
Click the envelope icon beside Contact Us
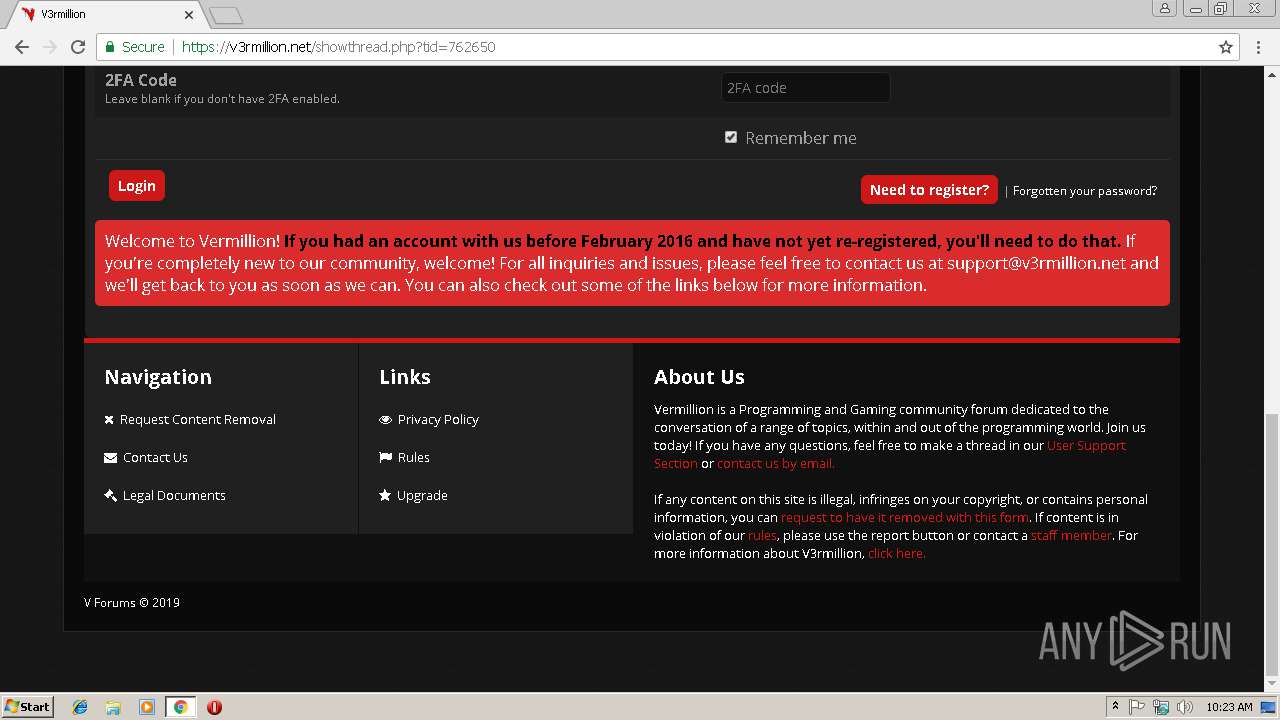[110, 458]
